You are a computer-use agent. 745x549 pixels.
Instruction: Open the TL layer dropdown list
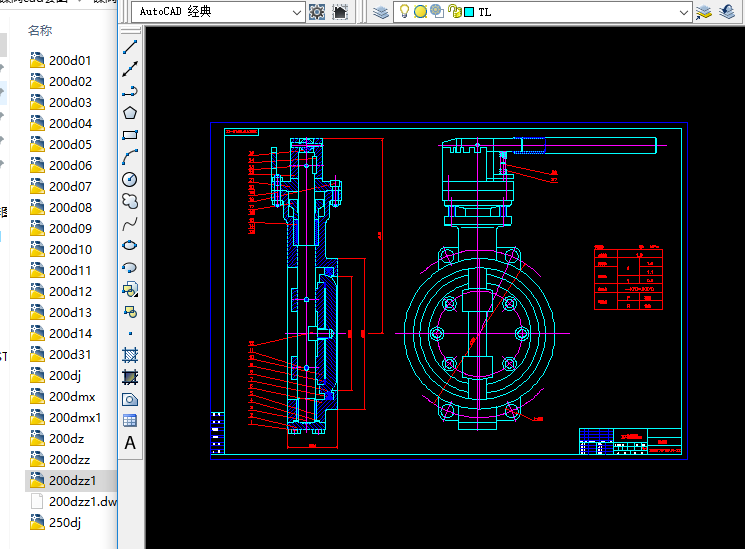click(x=684, y=12)
